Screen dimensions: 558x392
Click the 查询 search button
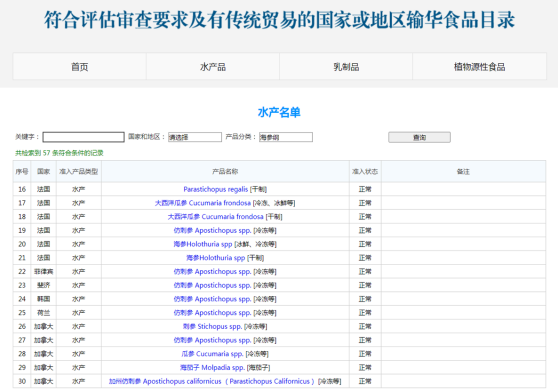pos(419,137)
